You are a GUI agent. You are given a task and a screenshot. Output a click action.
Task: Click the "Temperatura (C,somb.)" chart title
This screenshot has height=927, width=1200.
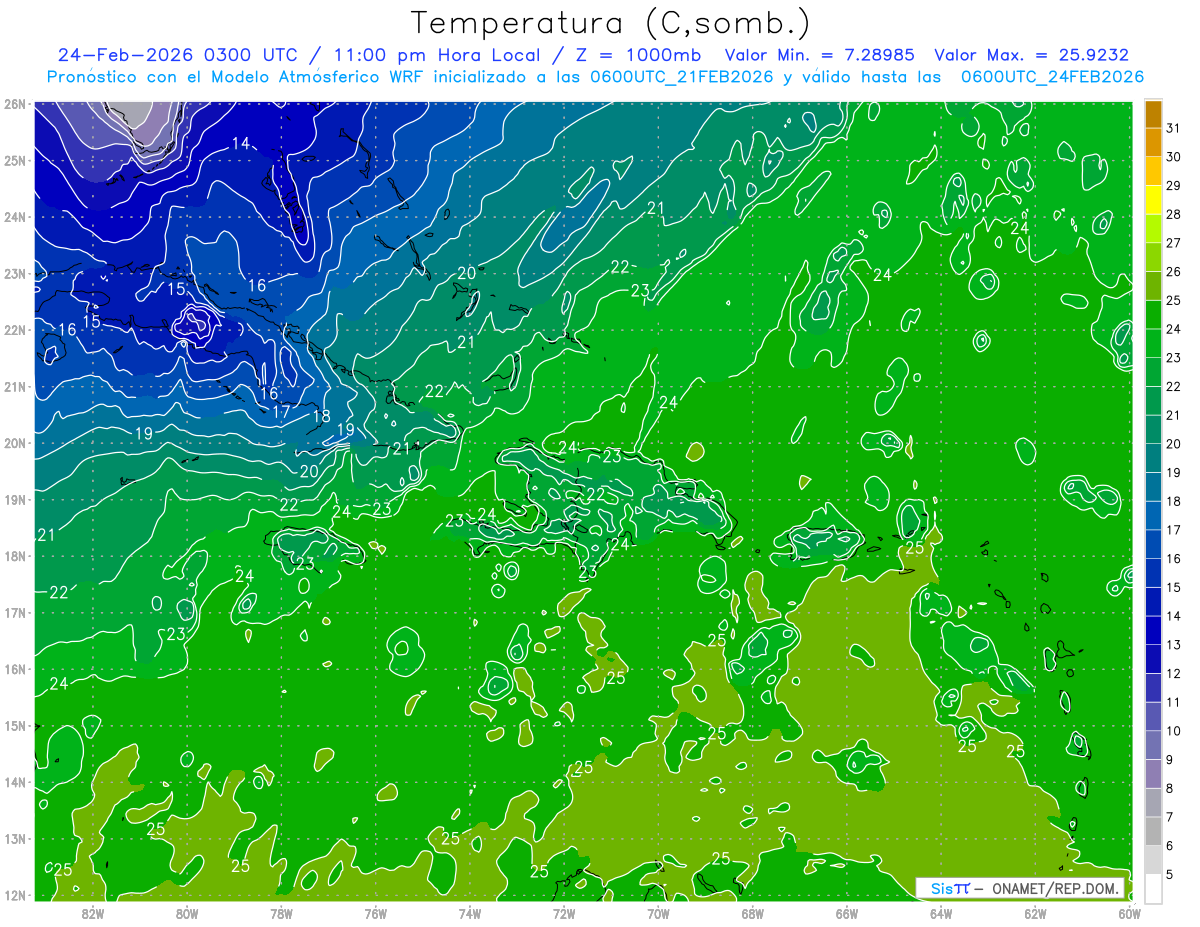[x=611, y=23]
